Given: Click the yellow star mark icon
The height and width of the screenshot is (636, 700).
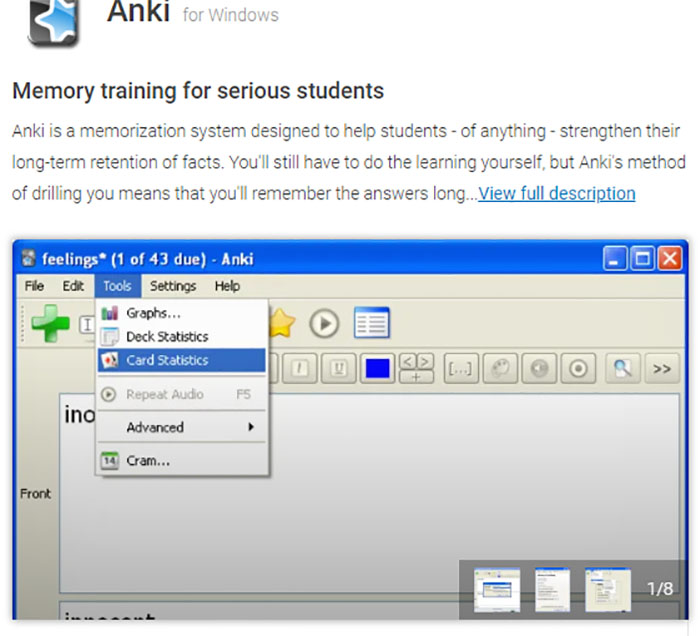Looking at the screenshot, I should pos(282,323).
